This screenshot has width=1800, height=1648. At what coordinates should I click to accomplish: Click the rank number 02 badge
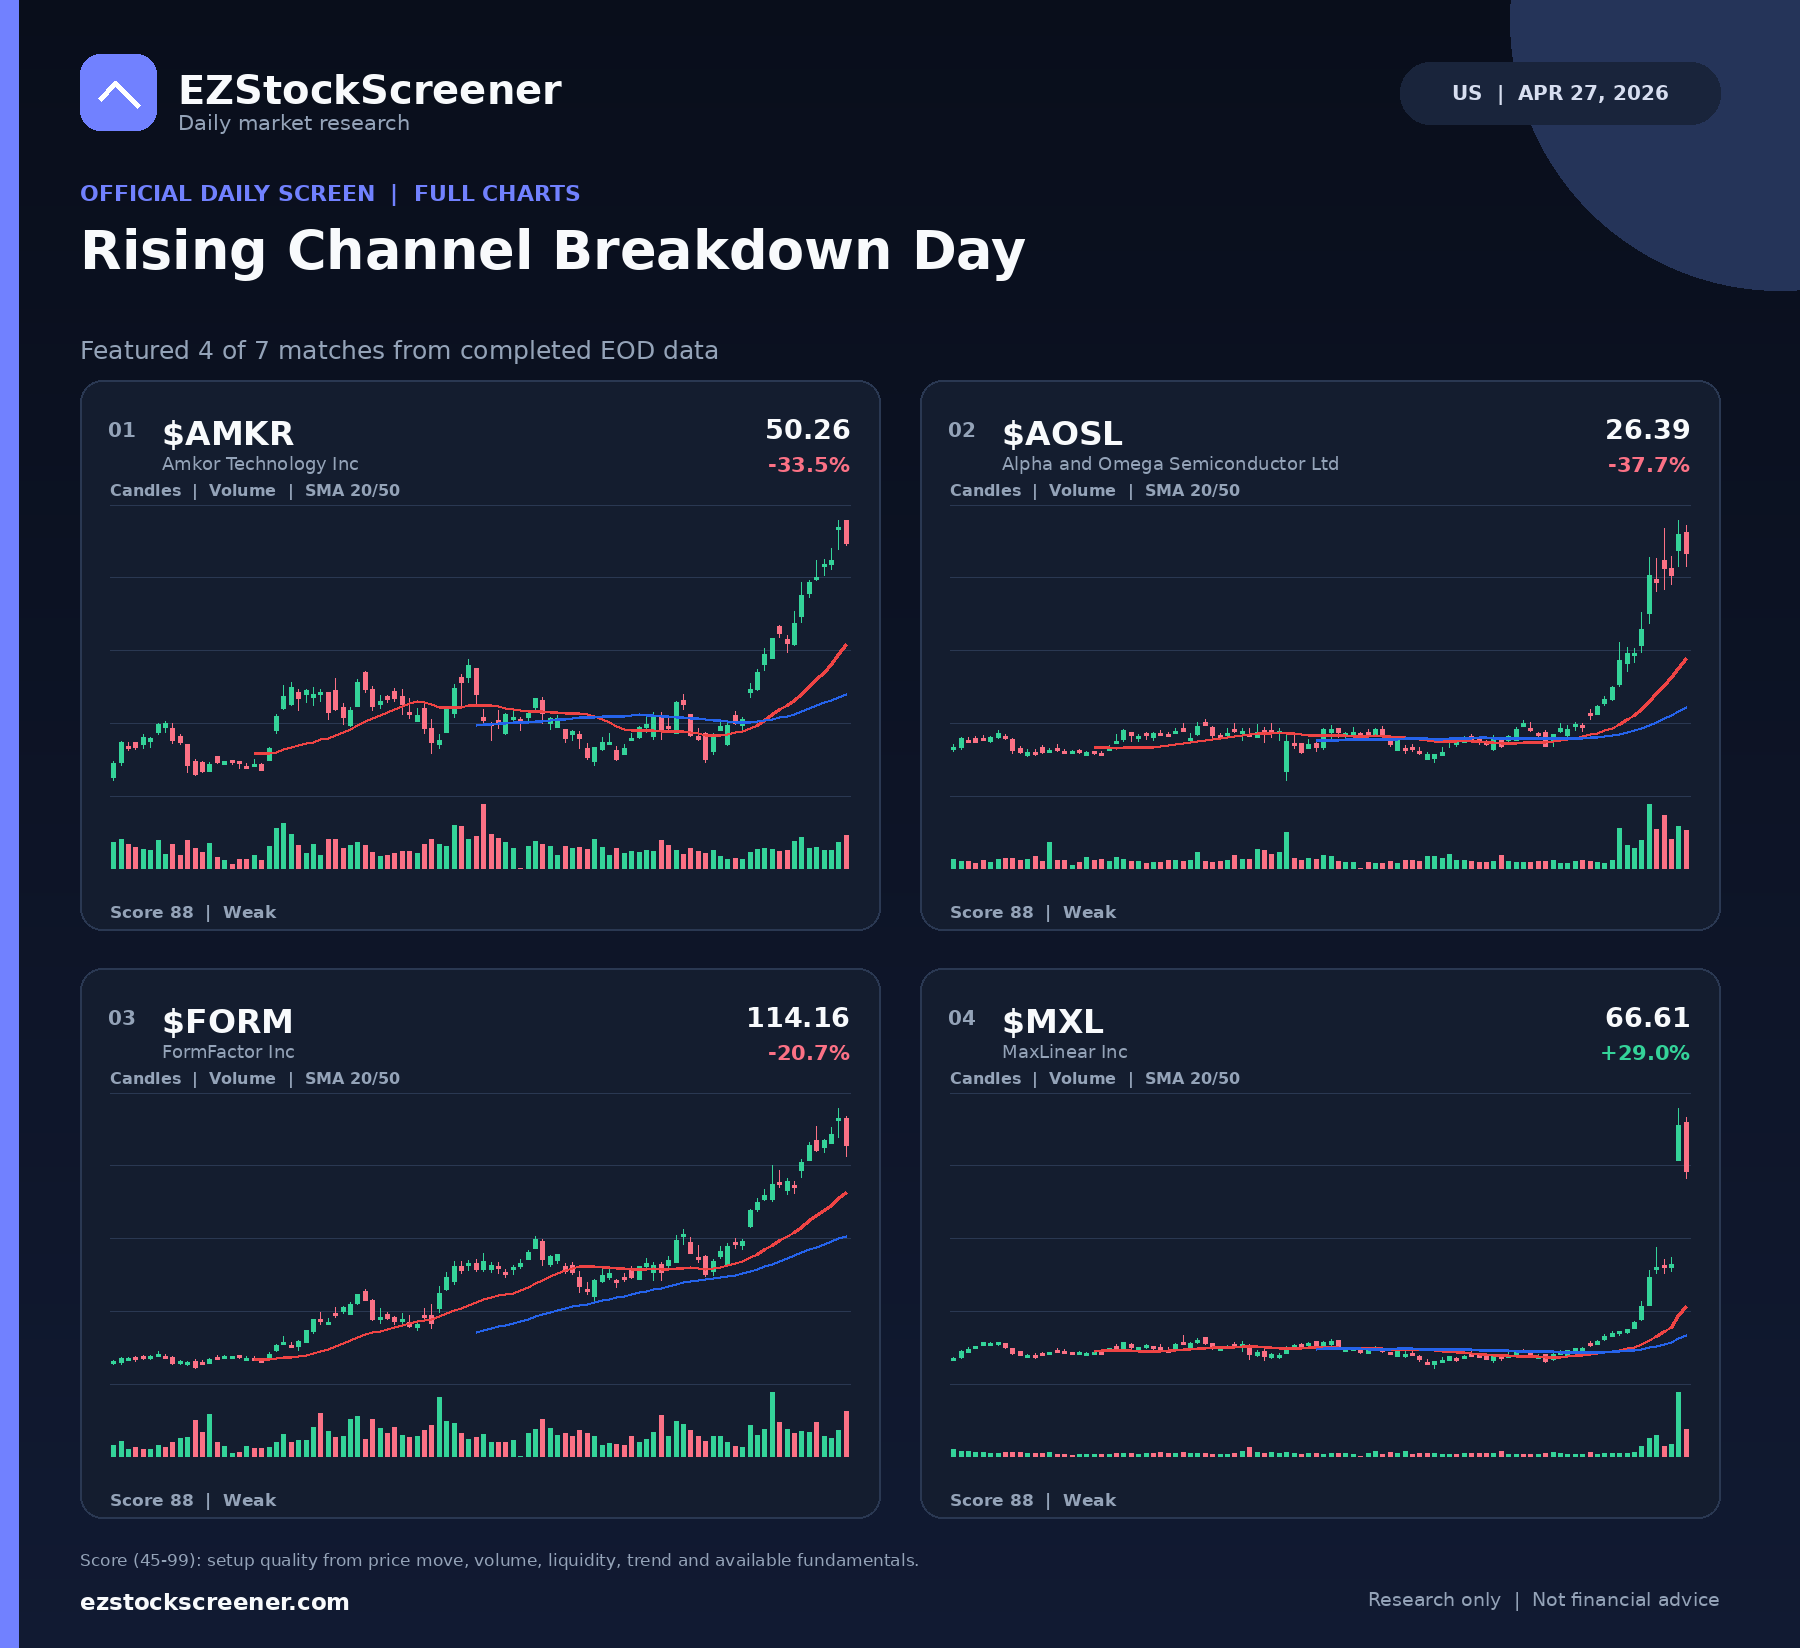962,430
